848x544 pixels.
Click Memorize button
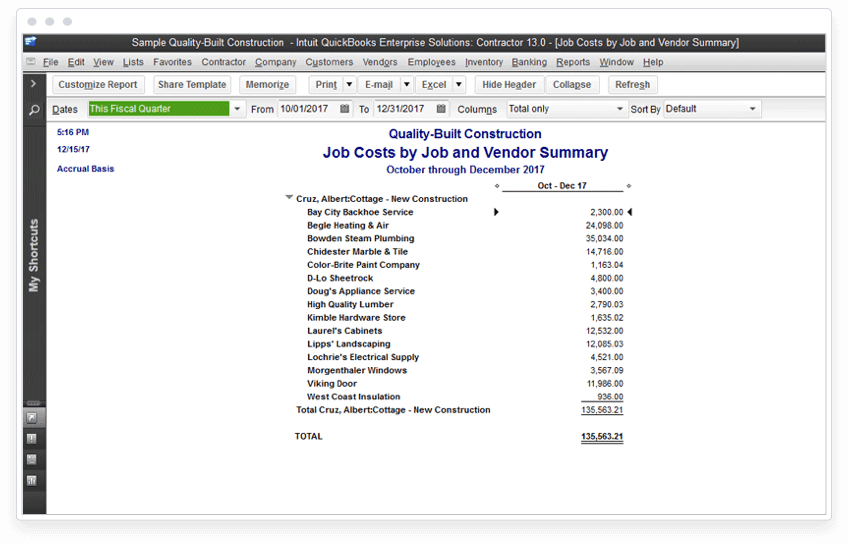[267, 84]
